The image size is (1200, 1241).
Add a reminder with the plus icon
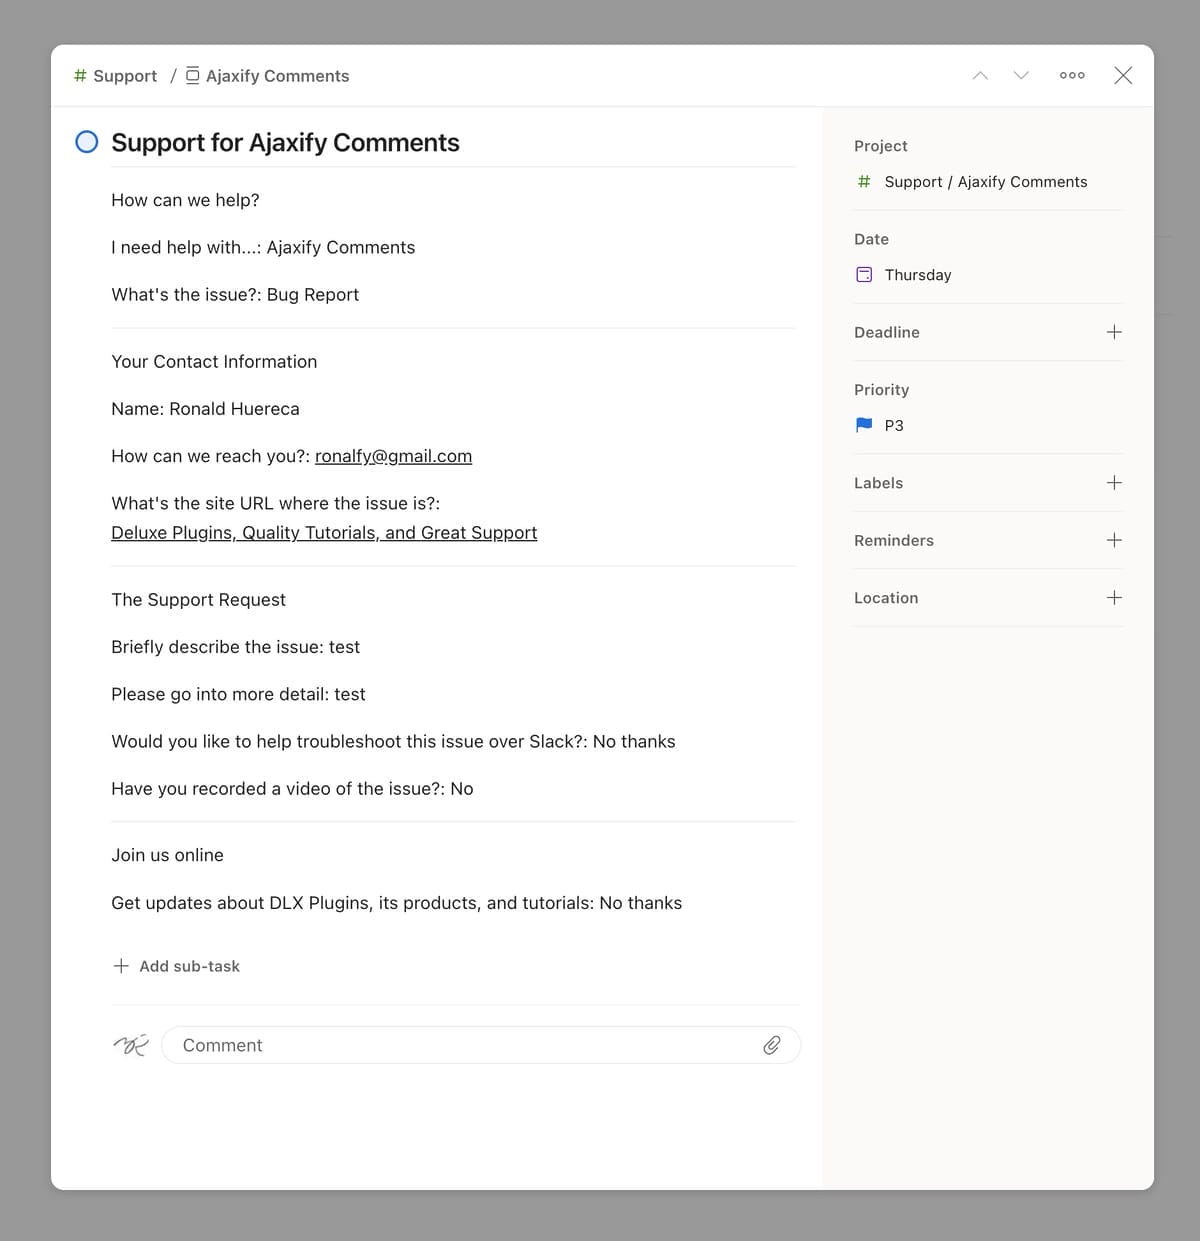(x=1114, y=540)
